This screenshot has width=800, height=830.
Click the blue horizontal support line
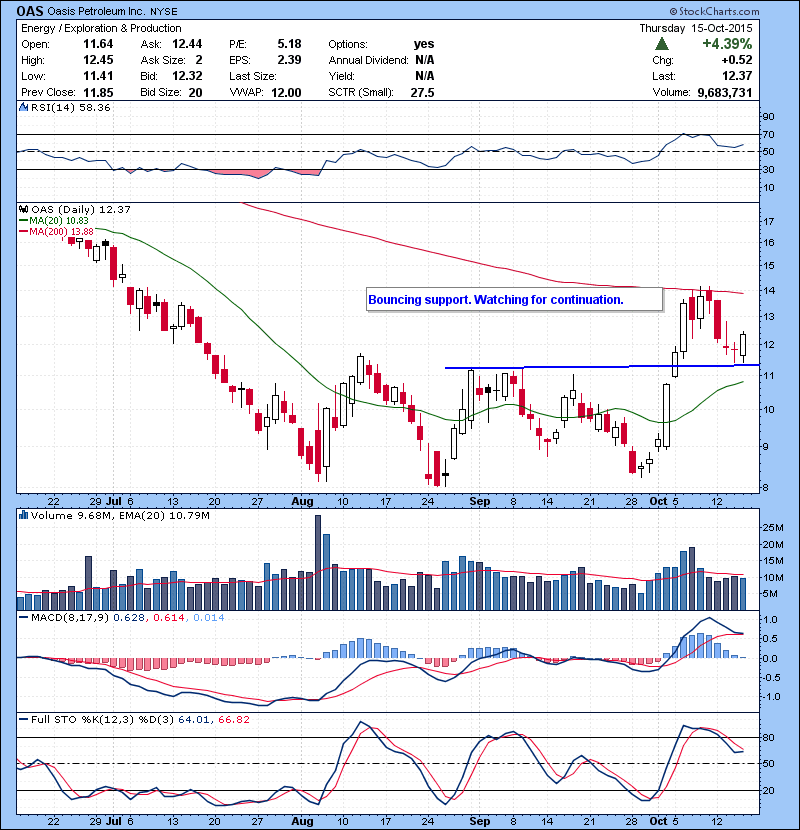coord(602,366)
